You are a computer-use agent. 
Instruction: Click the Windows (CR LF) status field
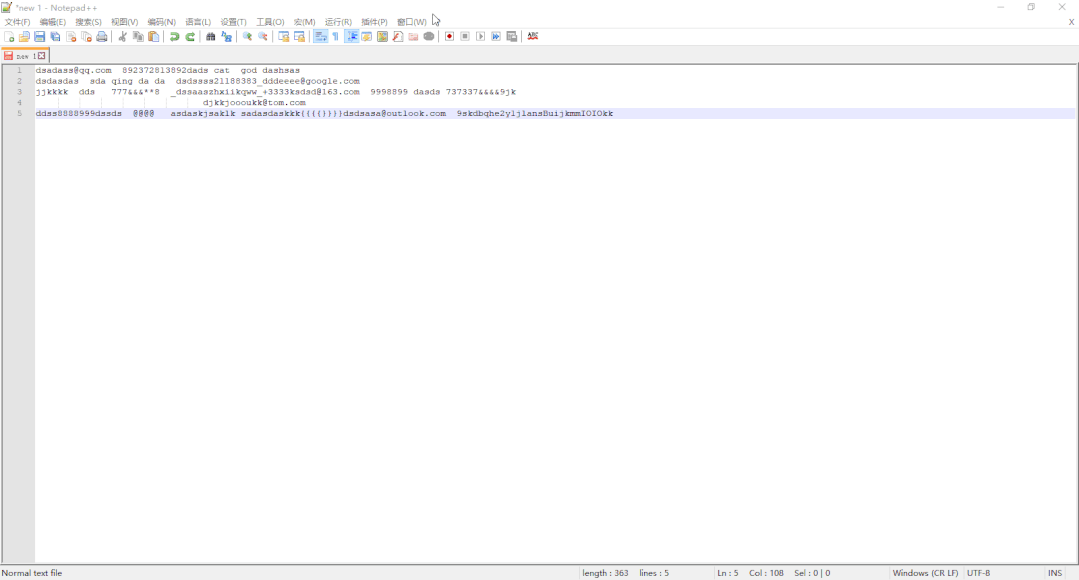pyautogui.click(x=925, y=572)
